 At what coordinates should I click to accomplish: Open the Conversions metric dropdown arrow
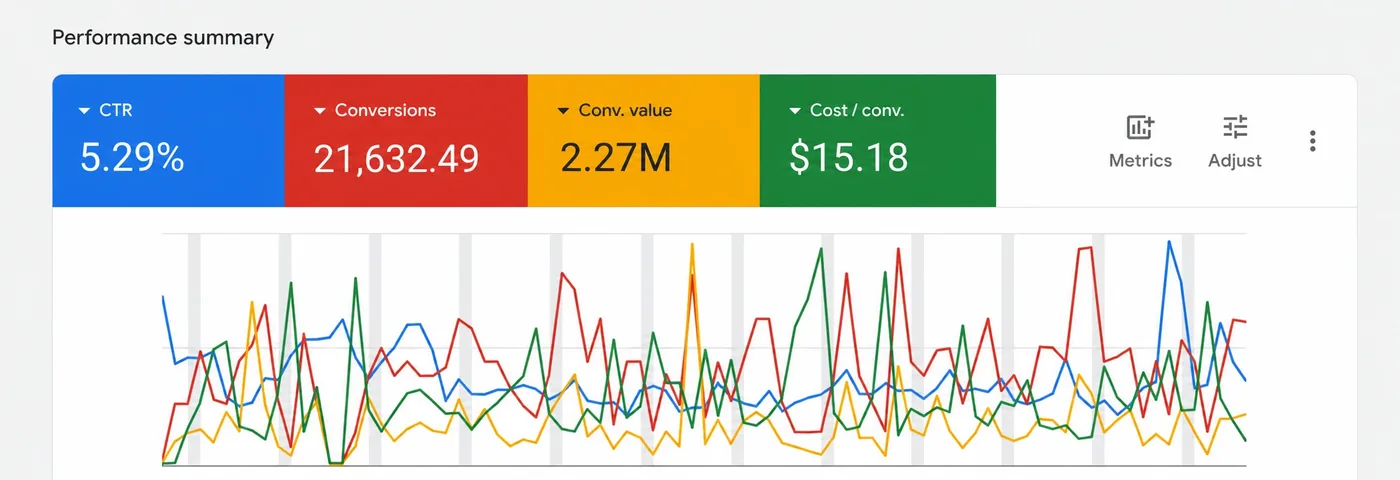pyautogui.click(x=320, y=111)
